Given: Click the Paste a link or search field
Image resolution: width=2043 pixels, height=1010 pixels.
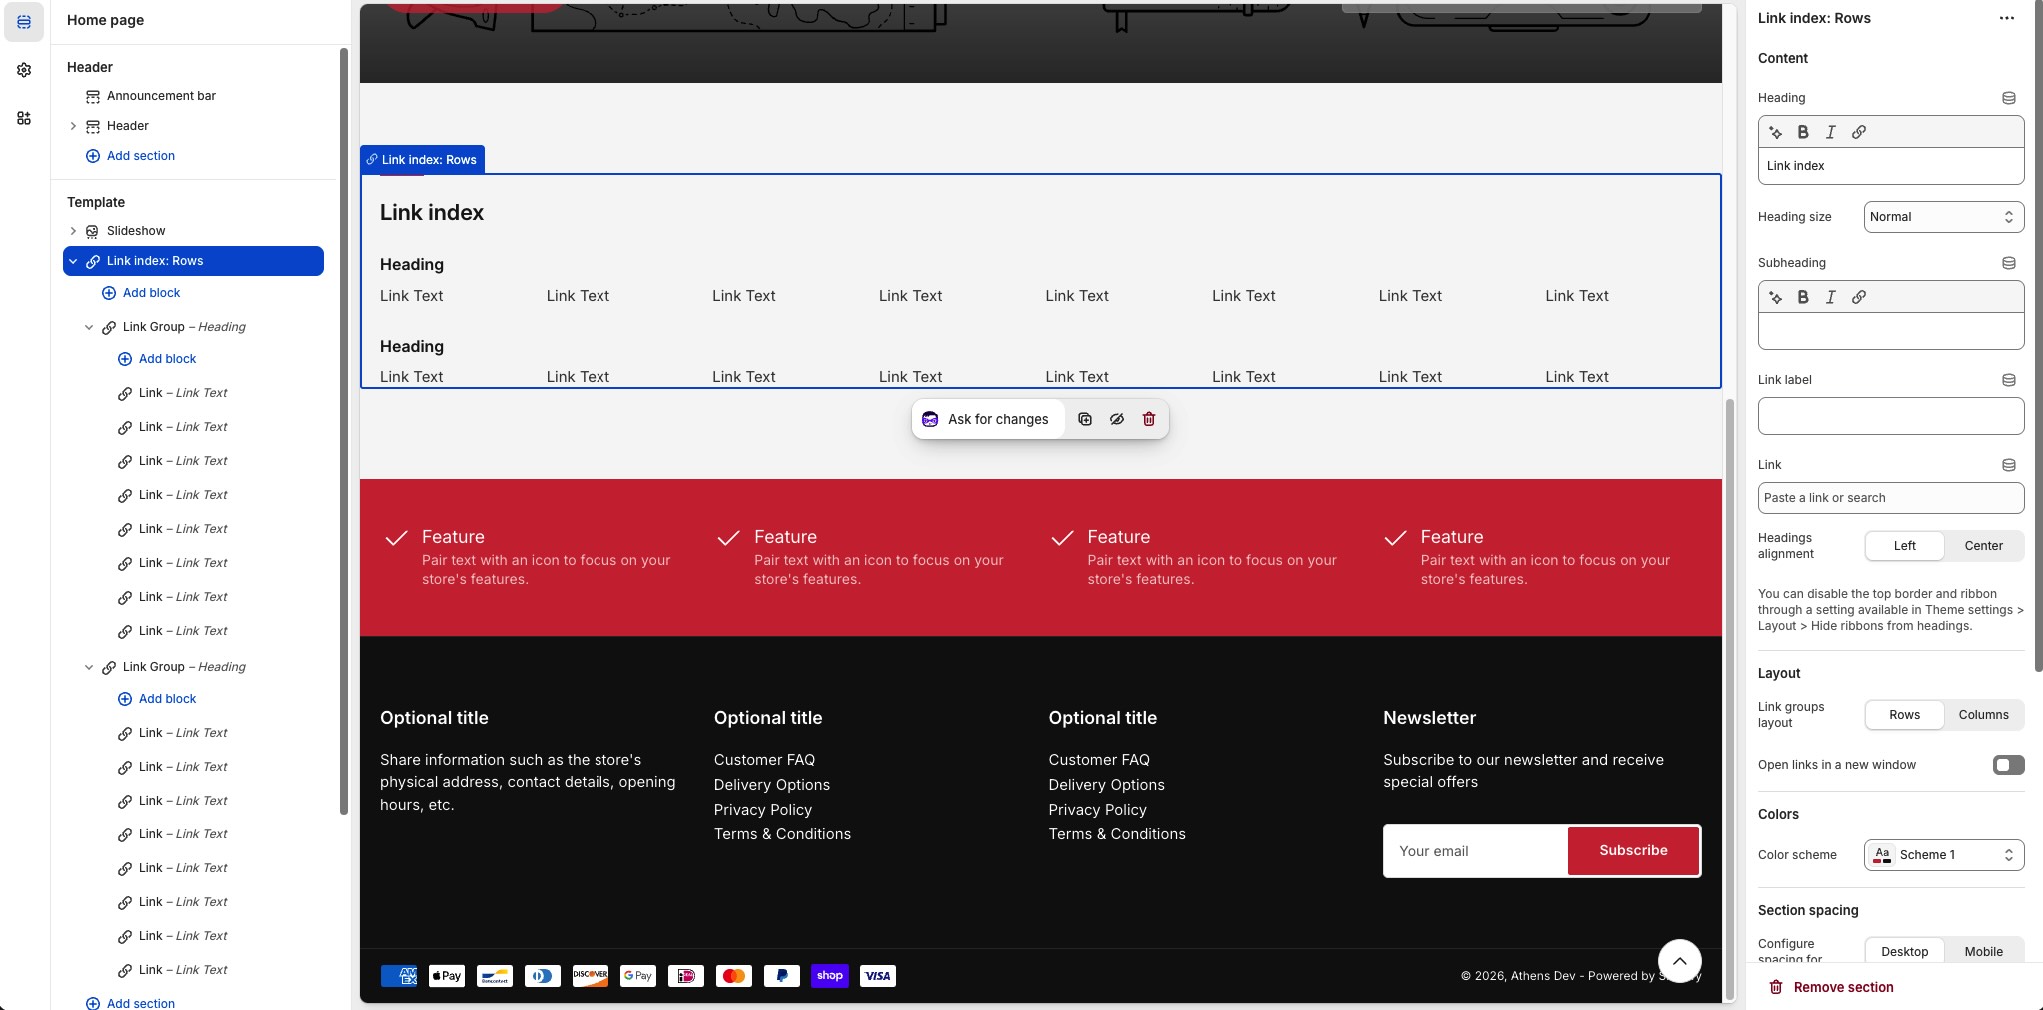Looking at the screenshot, I should 1891,498.
